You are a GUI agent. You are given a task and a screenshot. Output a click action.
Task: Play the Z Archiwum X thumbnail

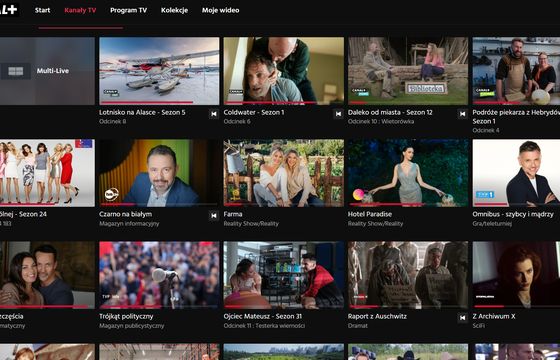(516, 275)
